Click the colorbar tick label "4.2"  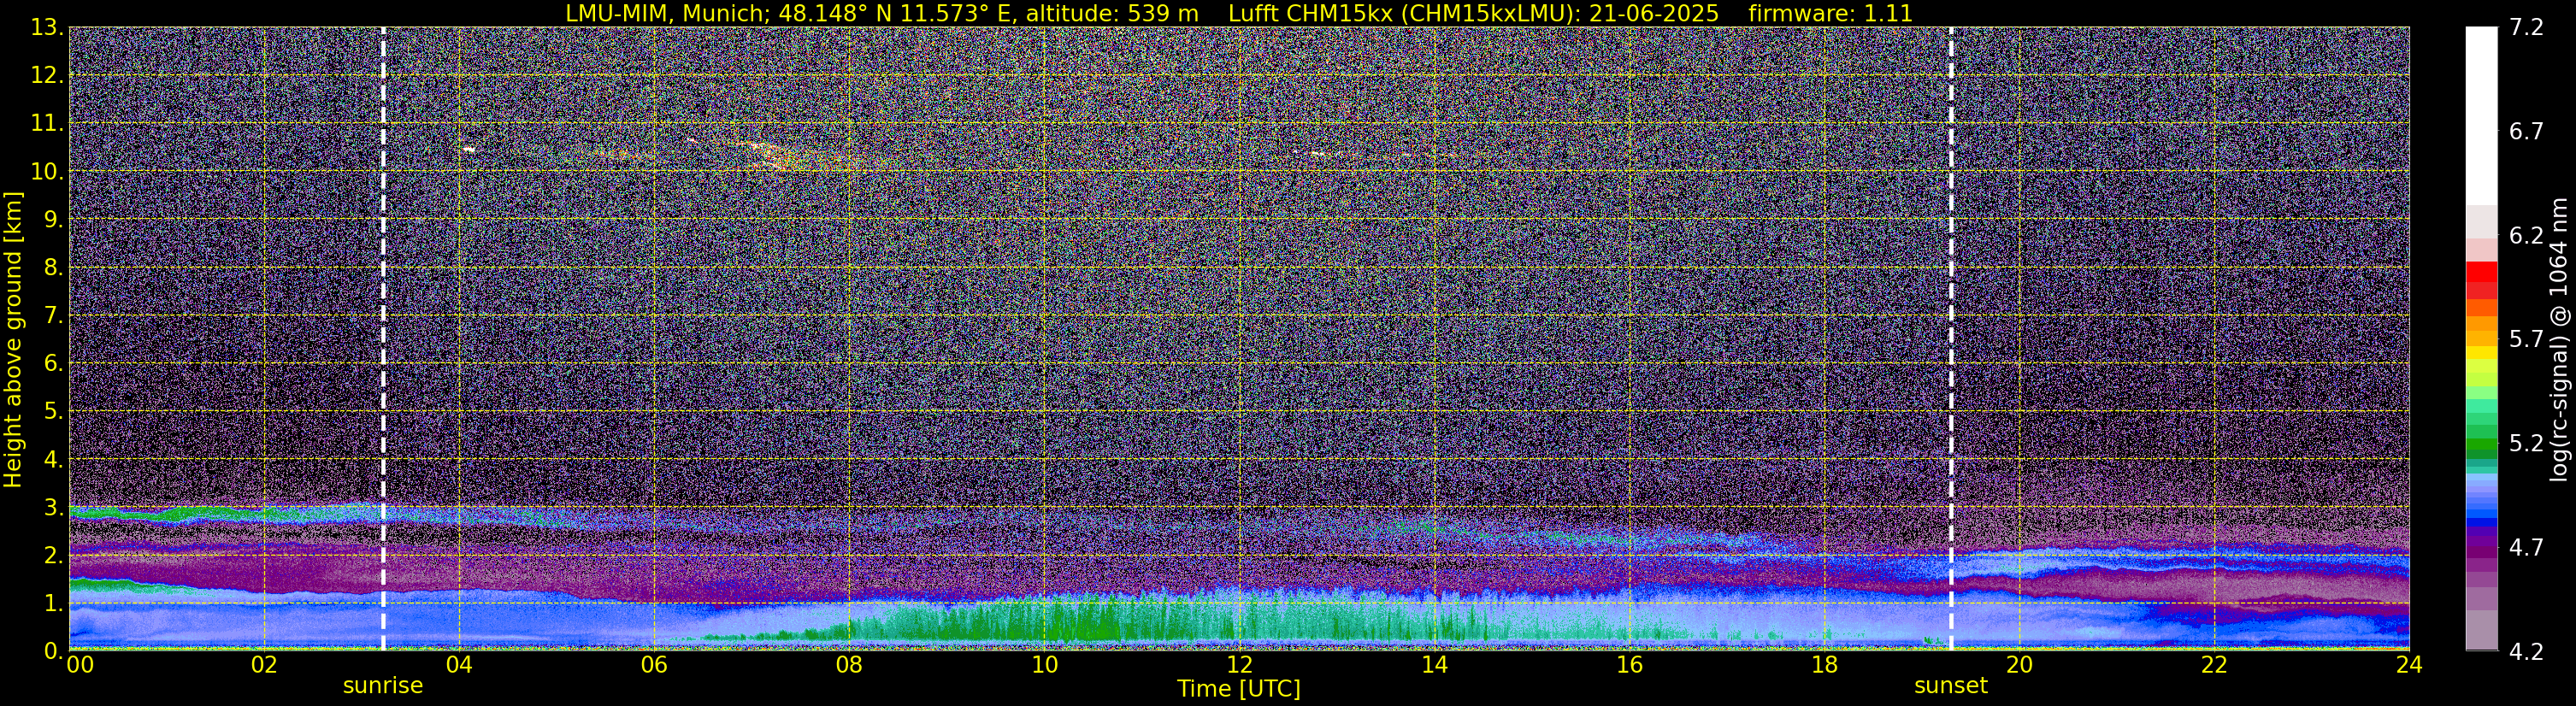(2526, 652)
